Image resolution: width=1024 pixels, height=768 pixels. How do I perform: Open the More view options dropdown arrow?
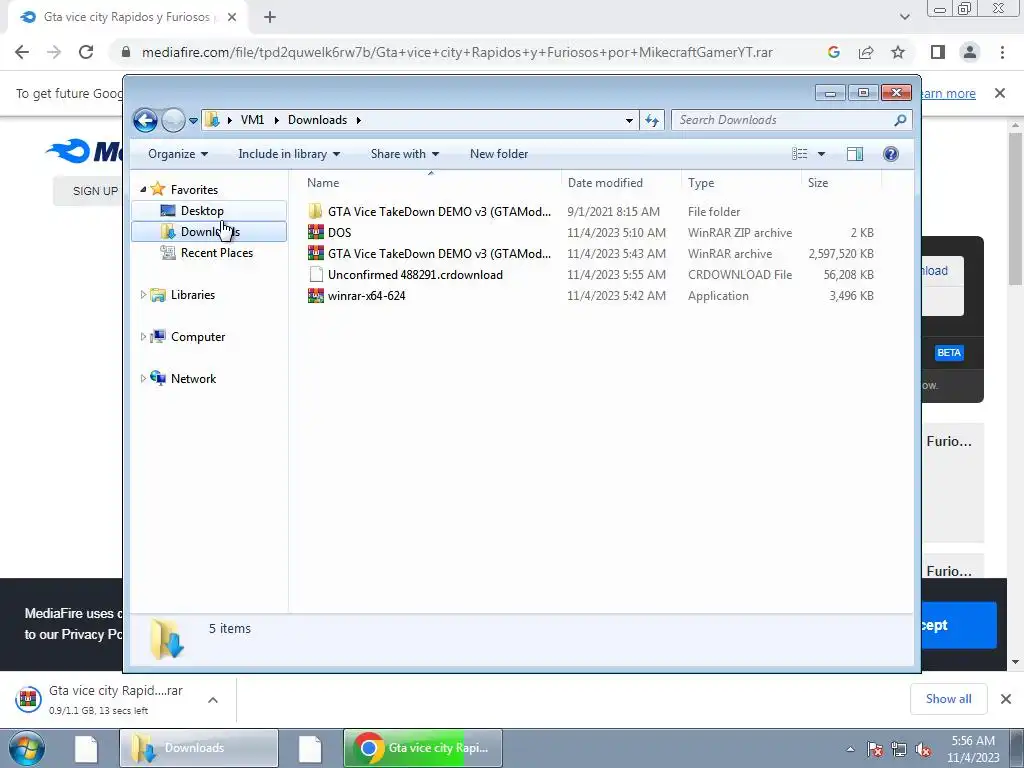[822, 154]
